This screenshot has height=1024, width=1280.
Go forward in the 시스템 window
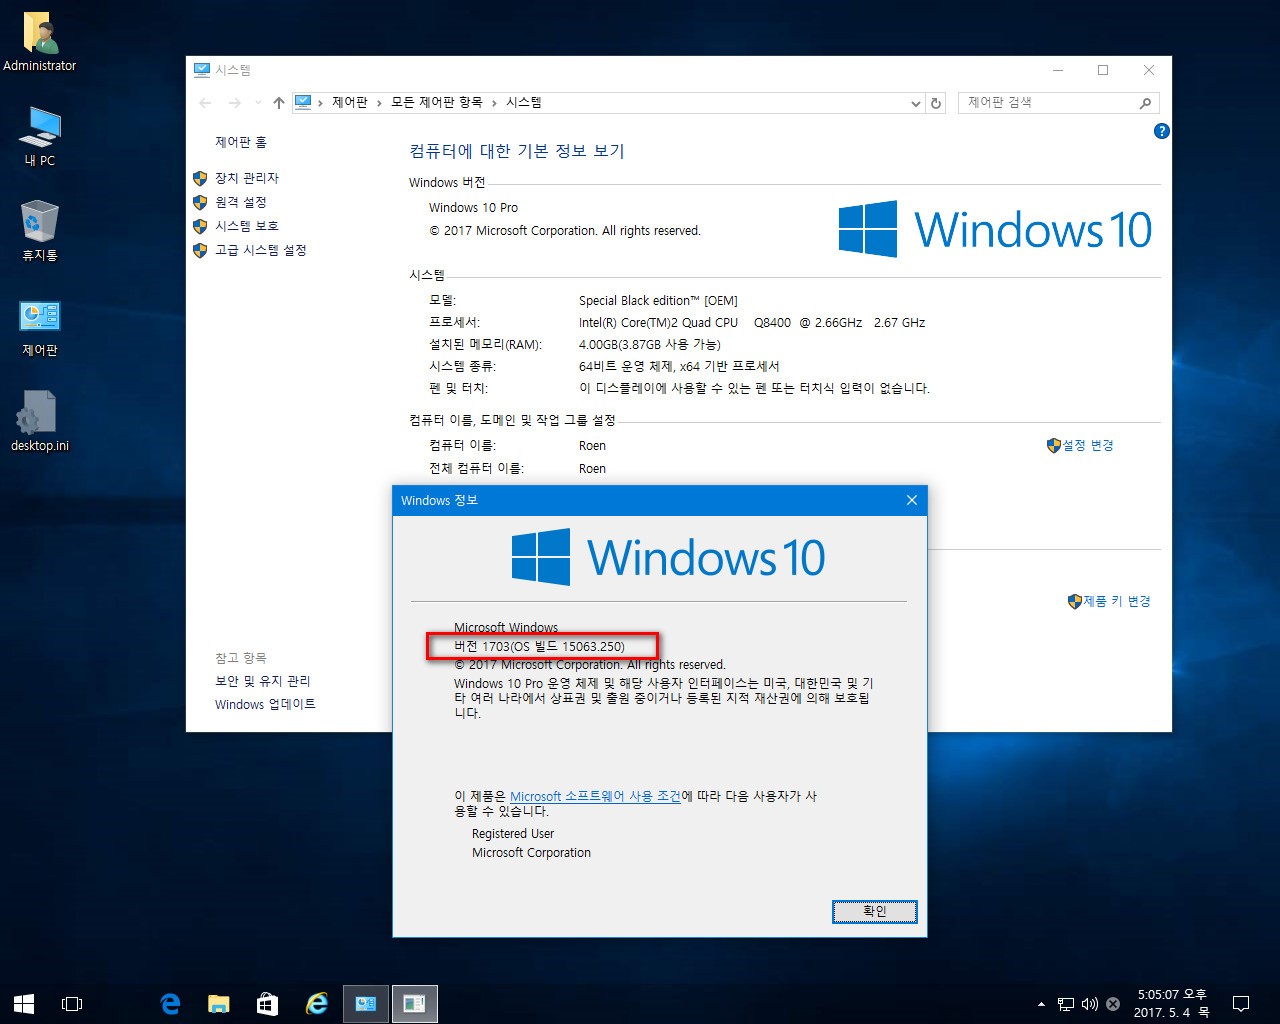[235, 103]
